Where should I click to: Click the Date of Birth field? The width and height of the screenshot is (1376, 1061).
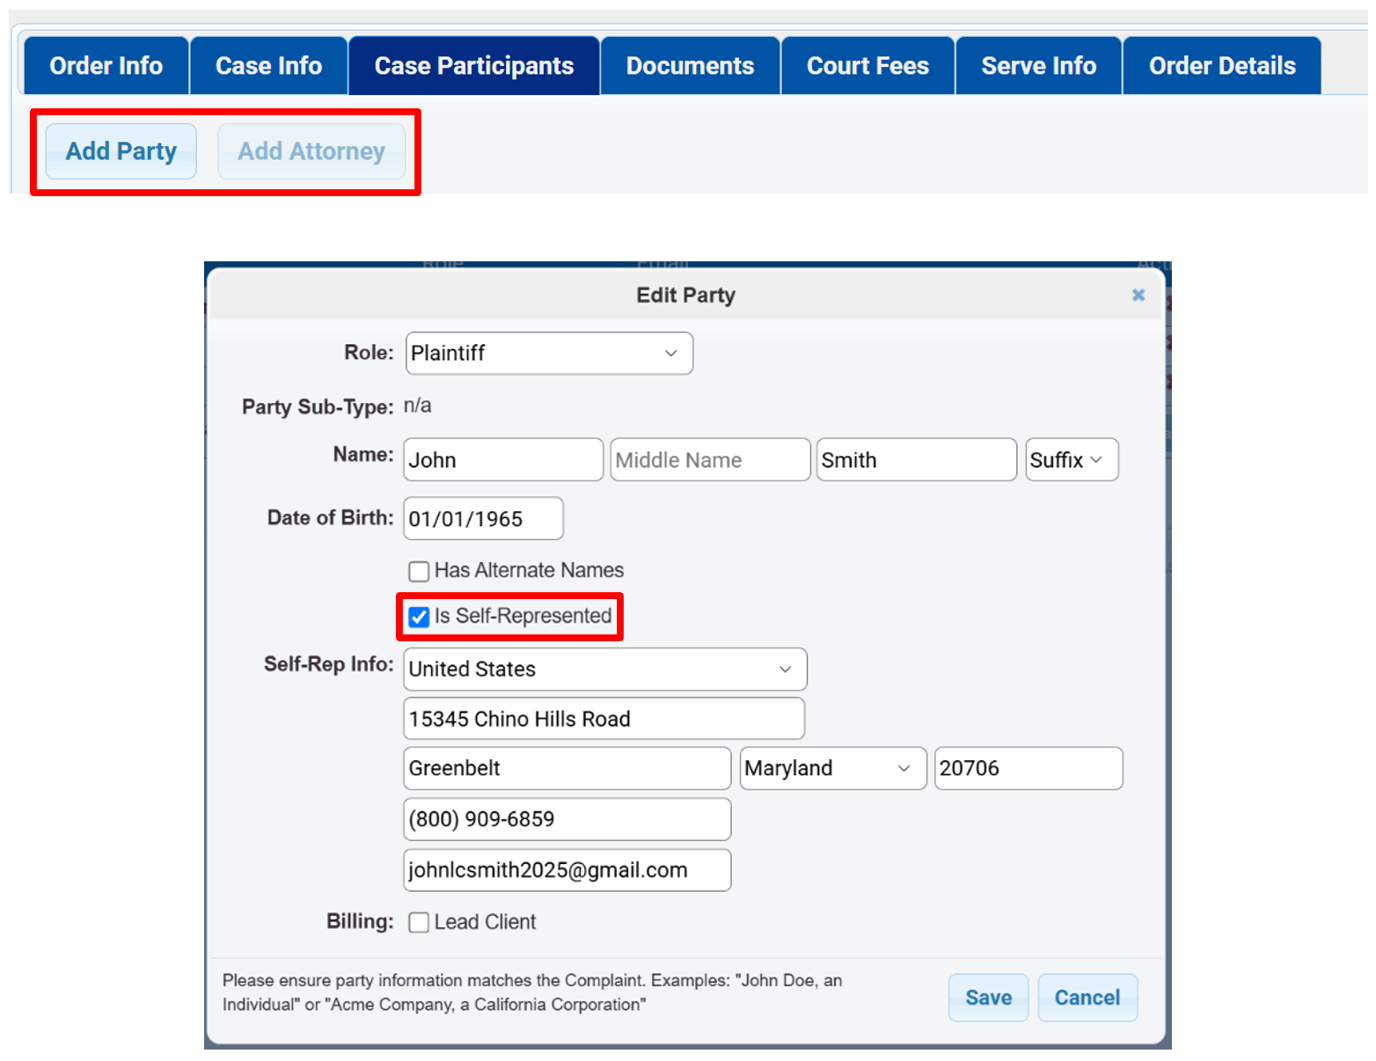pyautogui.click(x=483, y=518)
